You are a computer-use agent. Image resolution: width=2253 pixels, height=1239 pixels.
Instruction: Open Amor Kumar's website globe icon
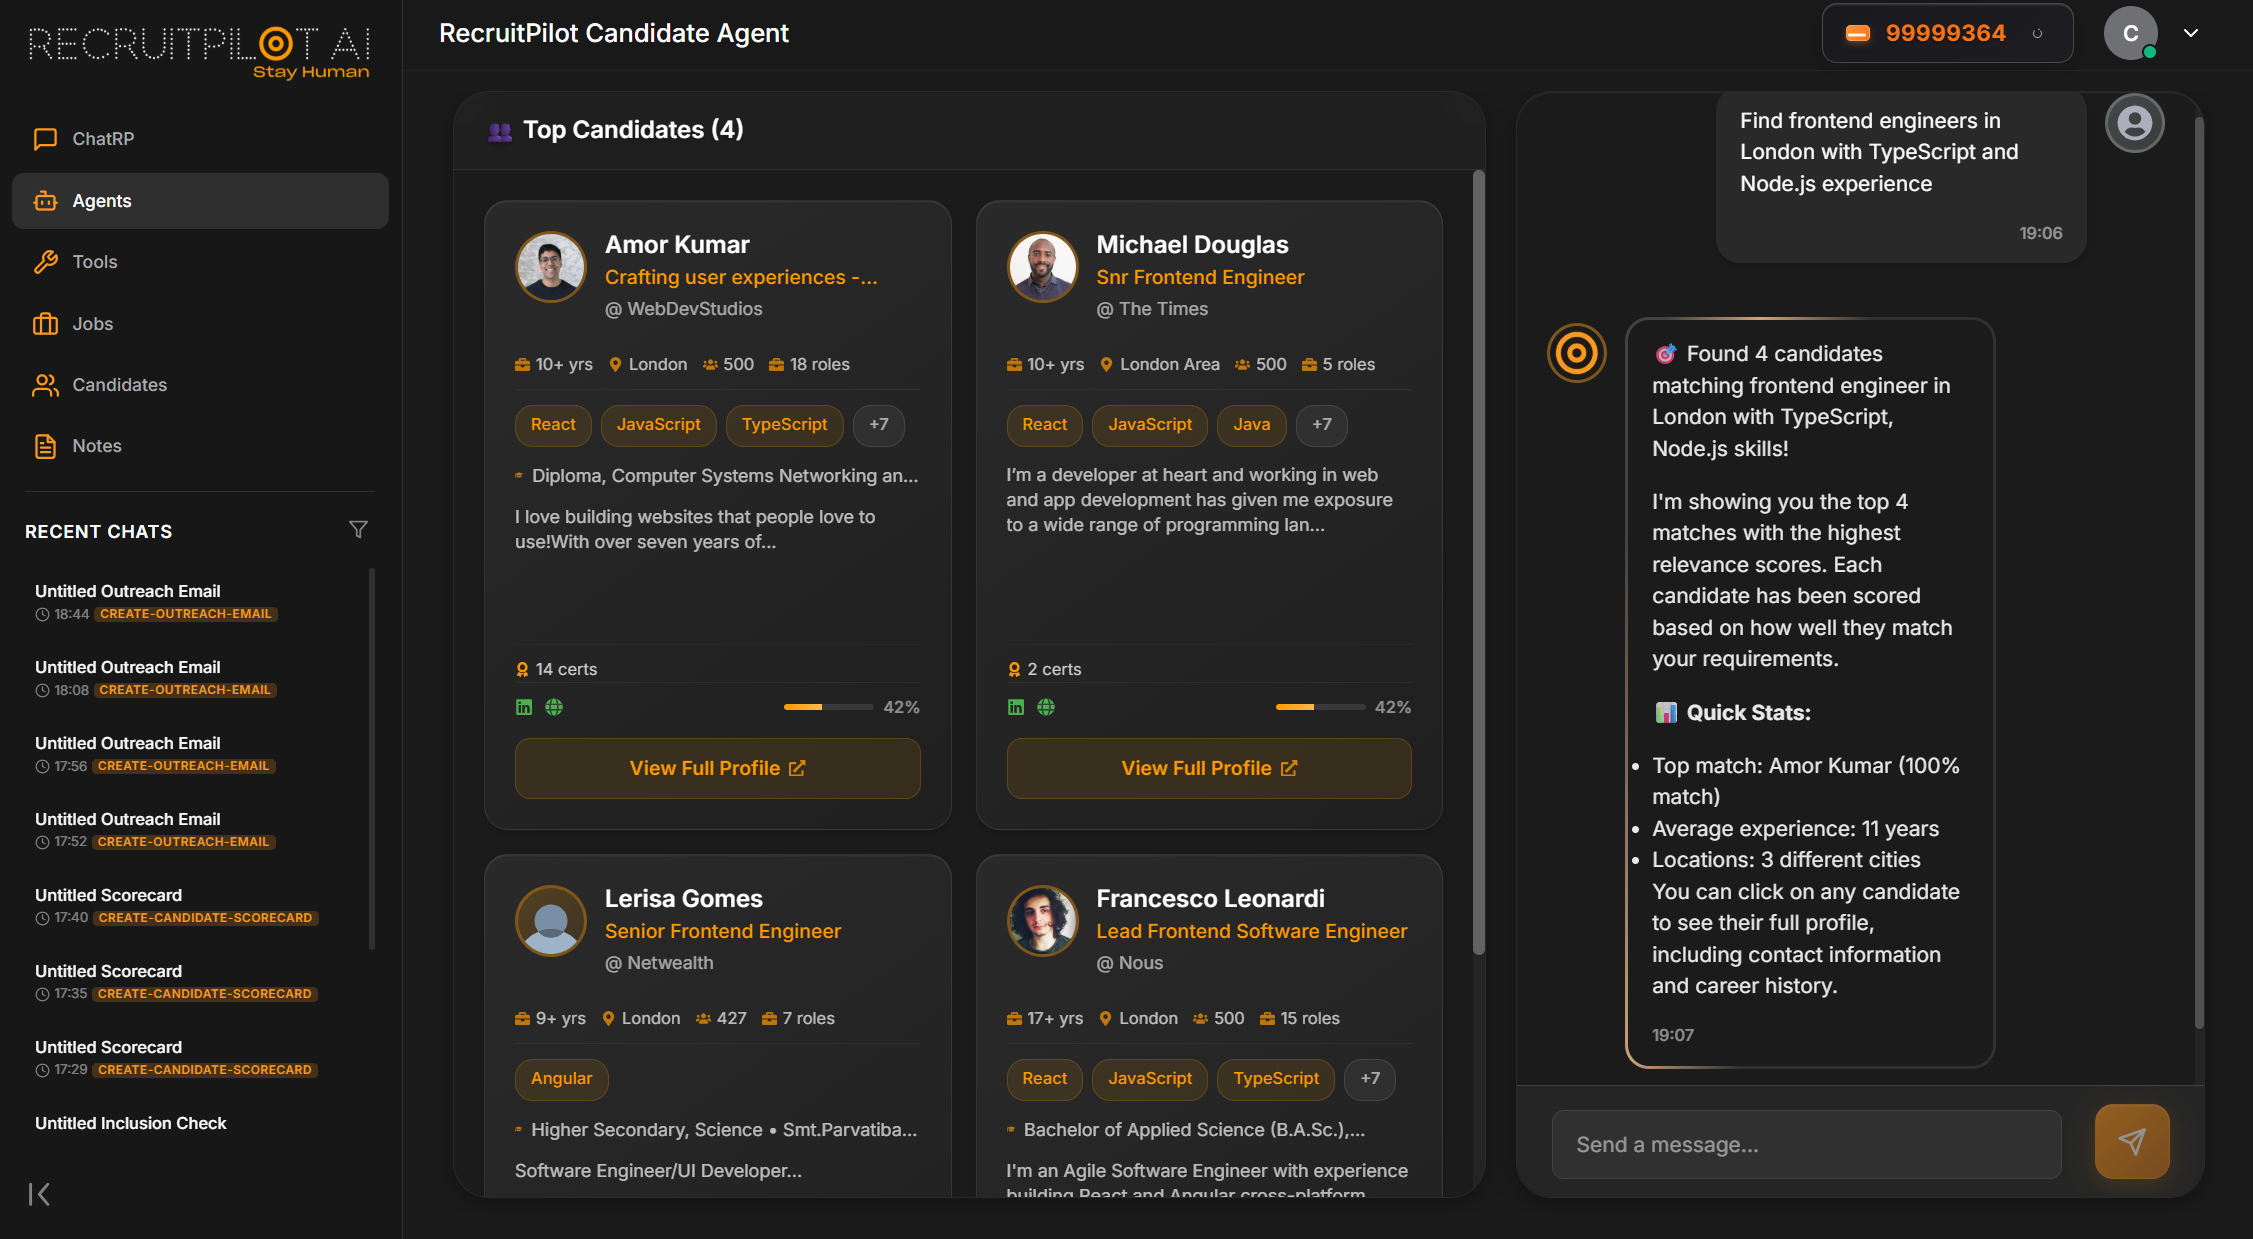[x=554, y=707]
